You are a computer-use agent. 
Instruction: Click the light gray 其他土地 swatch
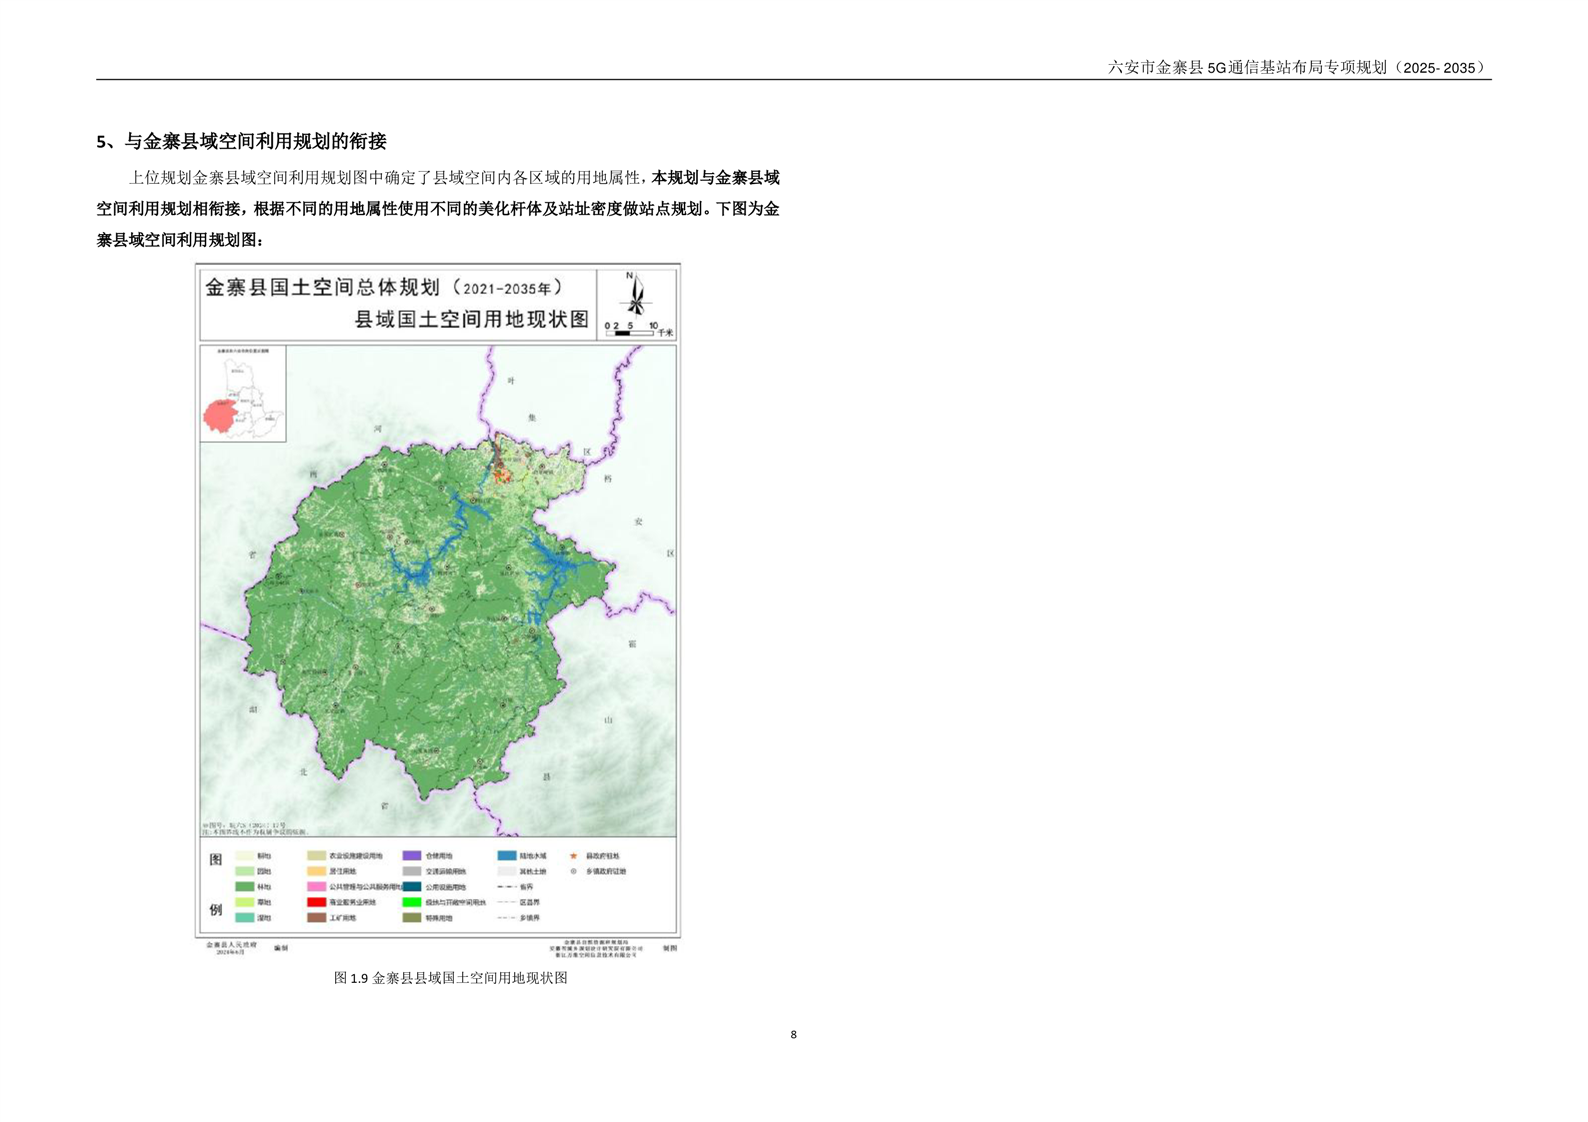[506, 871]
